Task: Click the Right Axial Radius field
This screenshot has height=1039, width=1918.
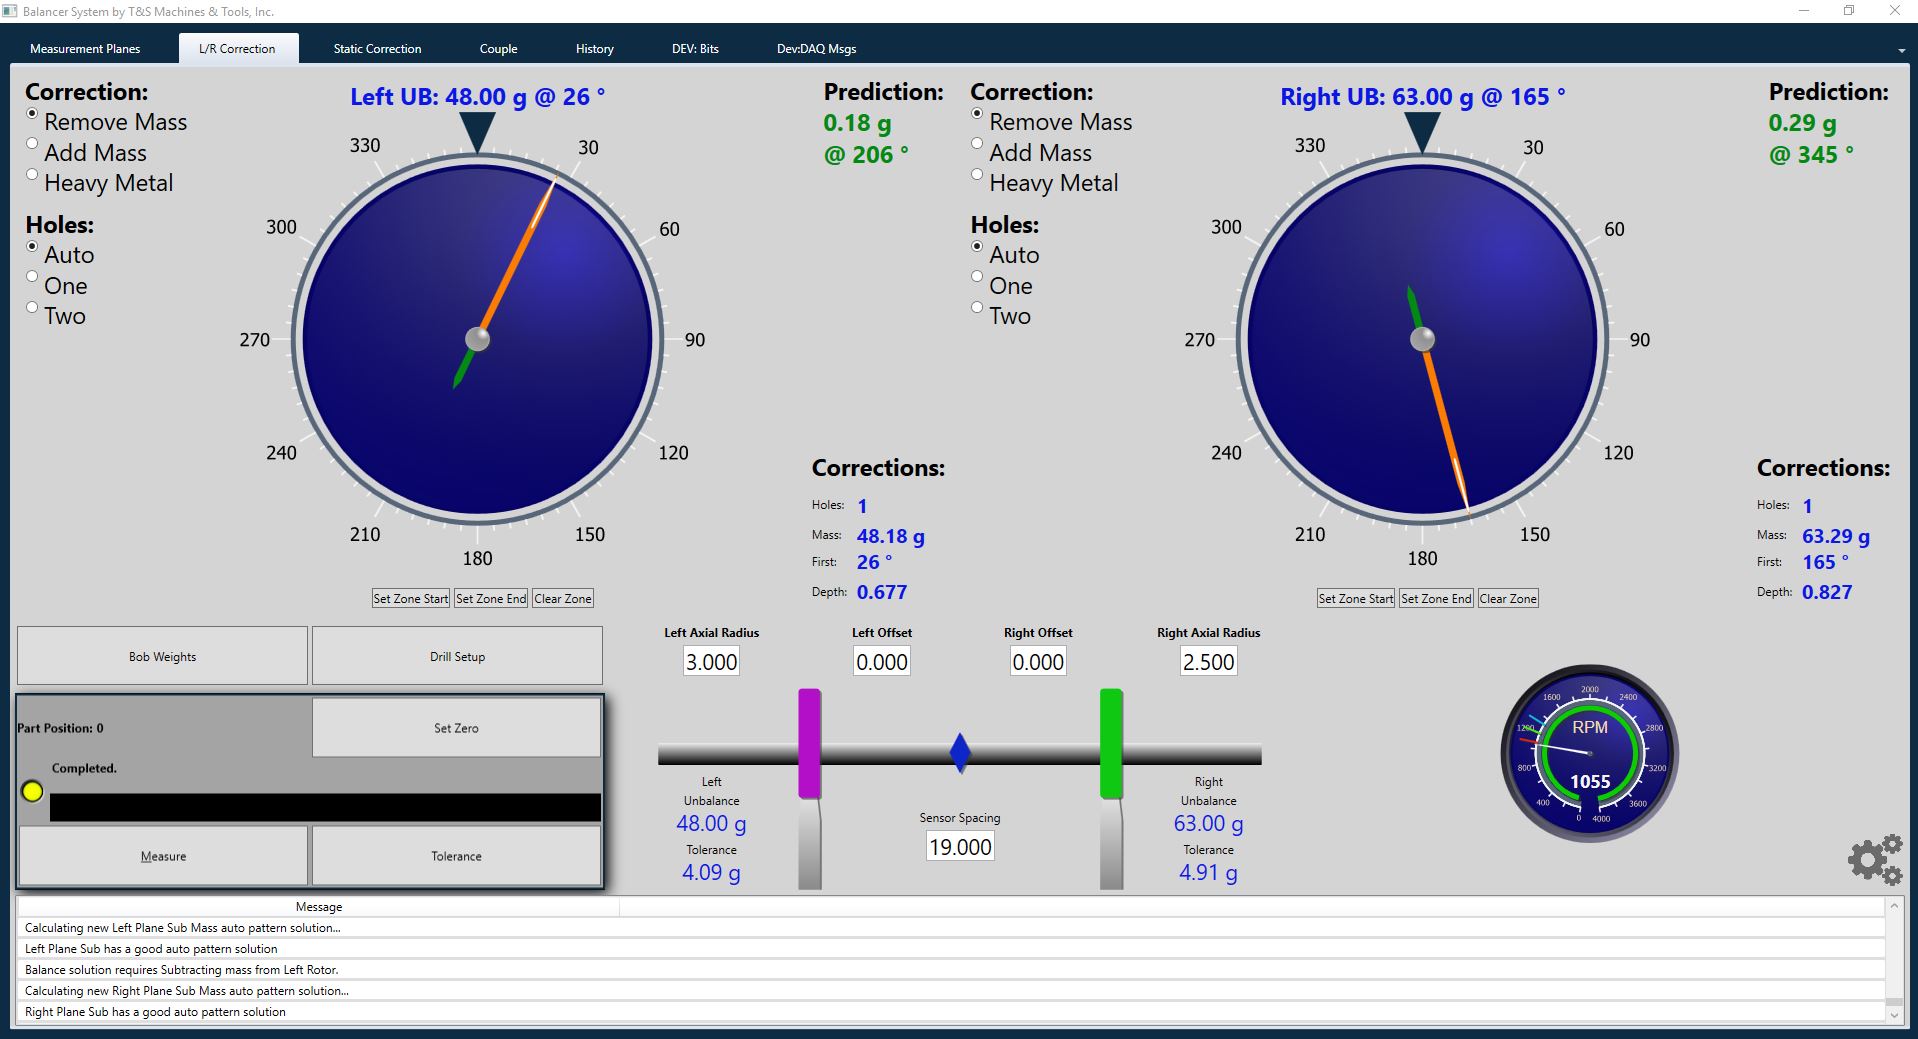Action: coord(1208,661)
